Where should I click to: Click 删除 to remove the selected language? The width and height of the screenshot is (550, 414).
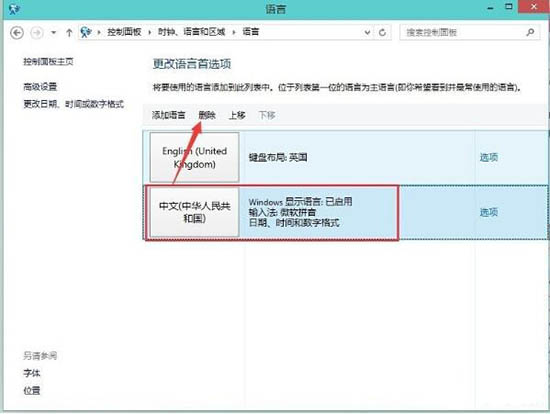tap(207, 115)
